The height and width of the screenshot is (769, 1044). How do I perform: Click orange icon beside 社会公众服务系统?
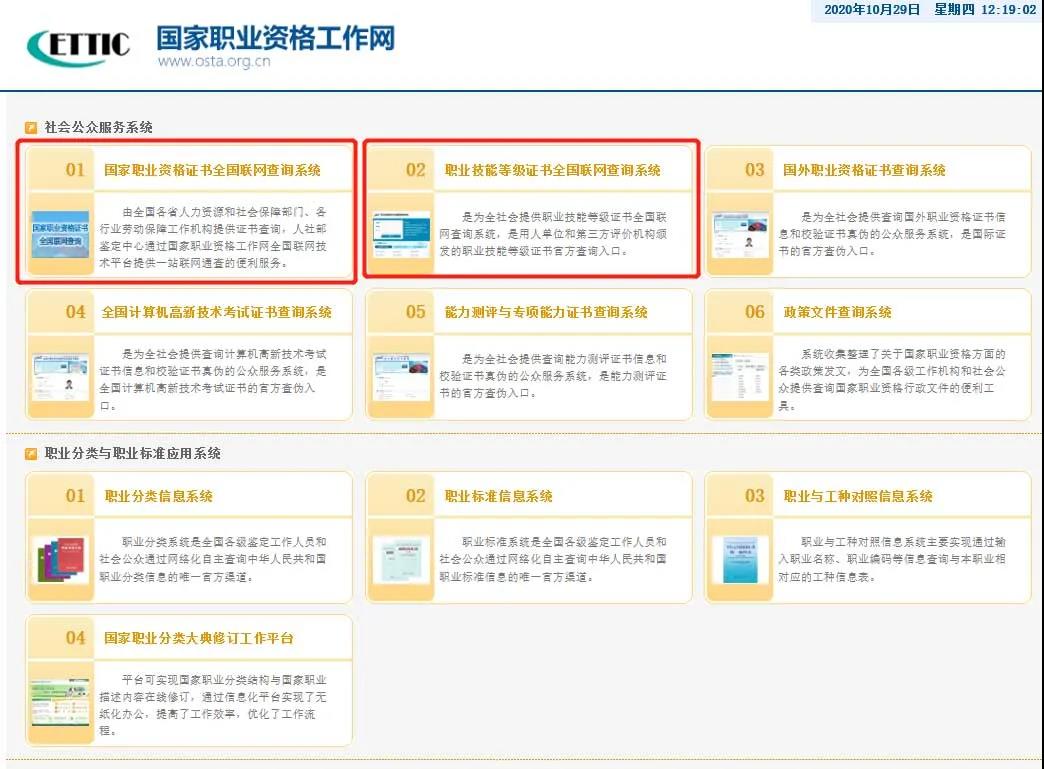(31, 127)
